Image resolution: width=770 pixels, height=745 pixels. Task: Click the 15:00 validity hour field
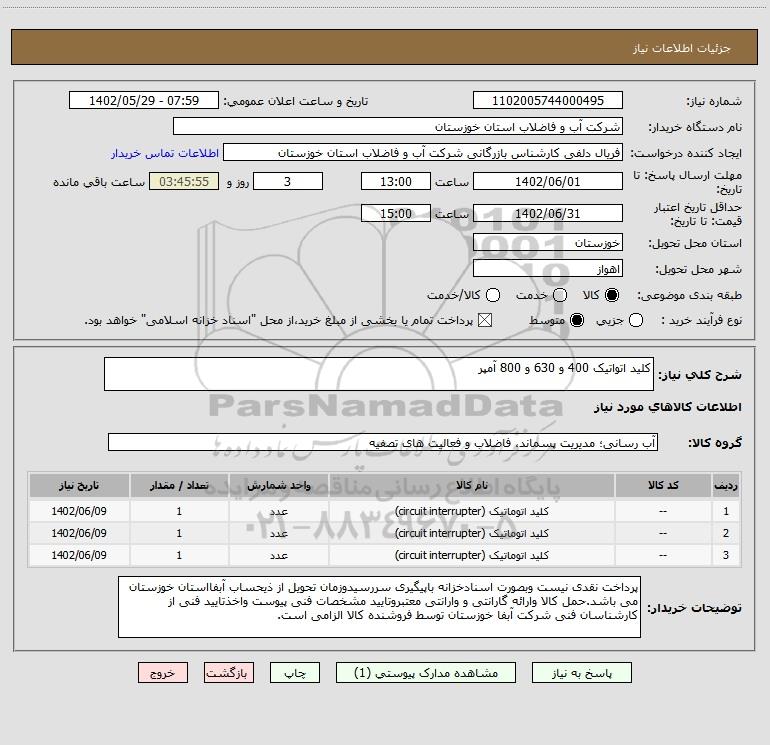[x=396, y=214]
